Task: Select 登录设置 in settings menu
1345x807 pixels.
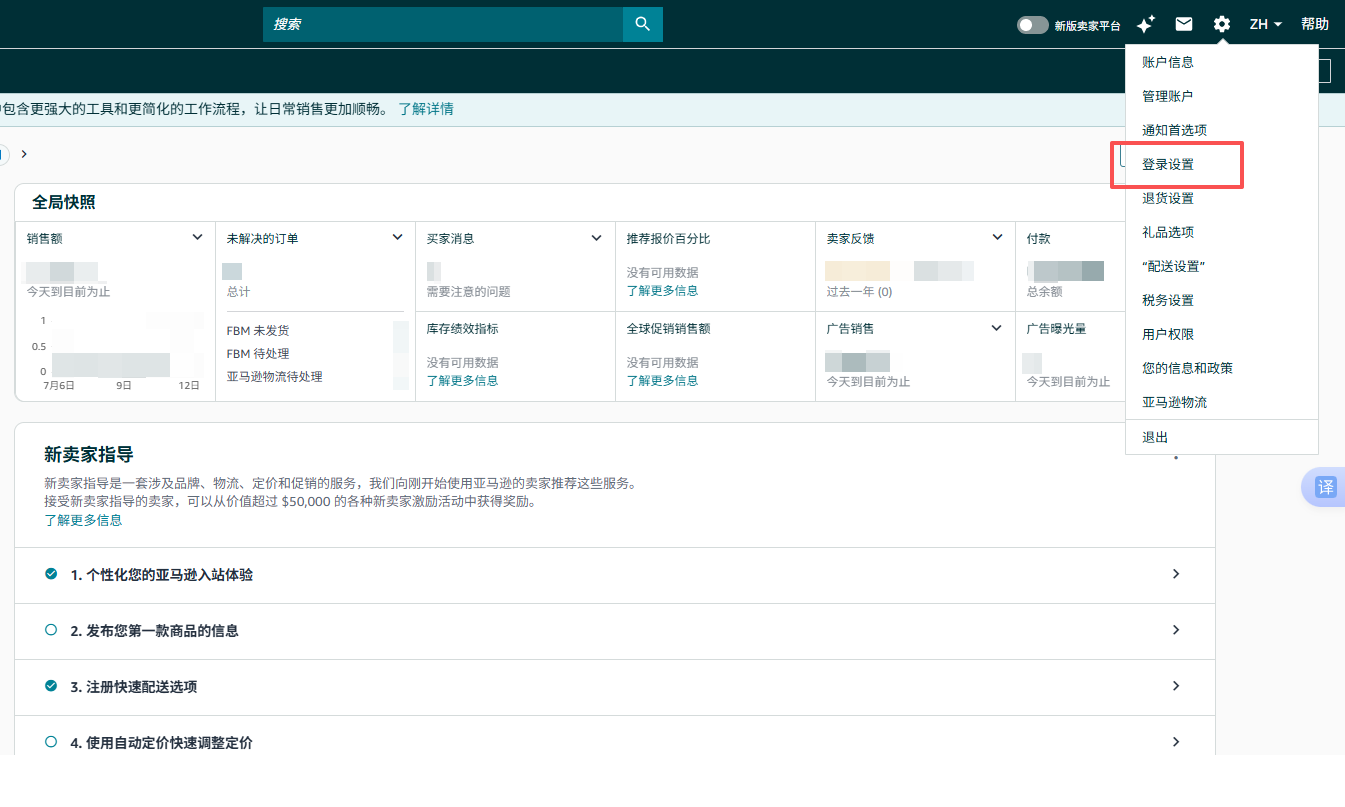Action: pos(1168,164)
